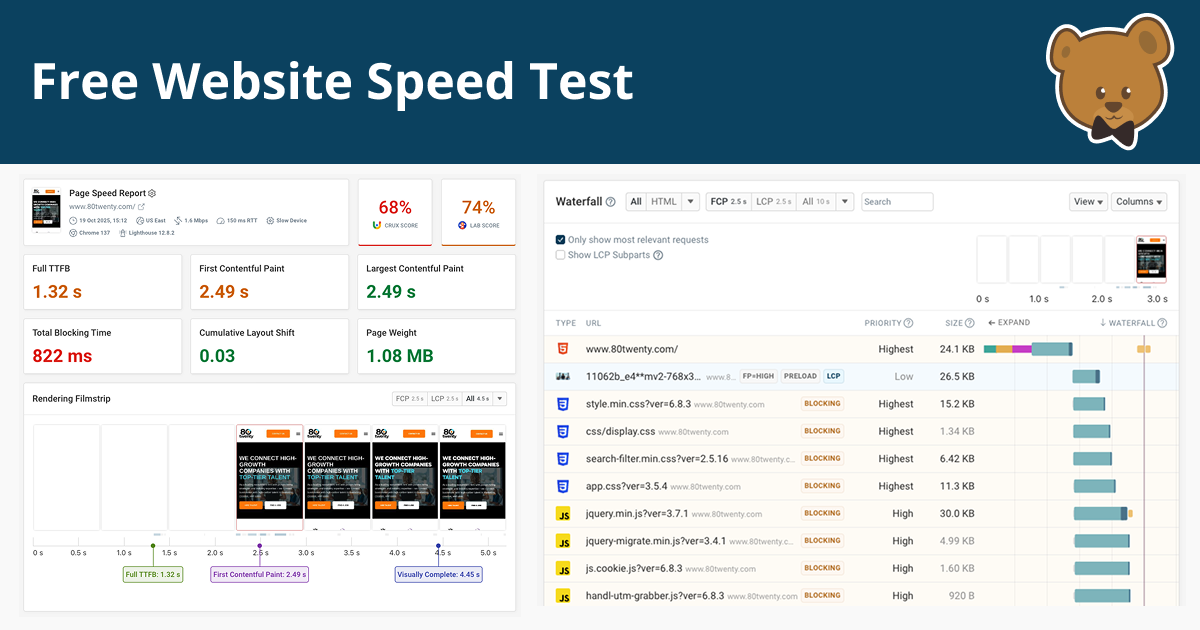
Task: Click the help icon next to Waterfall title
Action: tap(611, 202)
